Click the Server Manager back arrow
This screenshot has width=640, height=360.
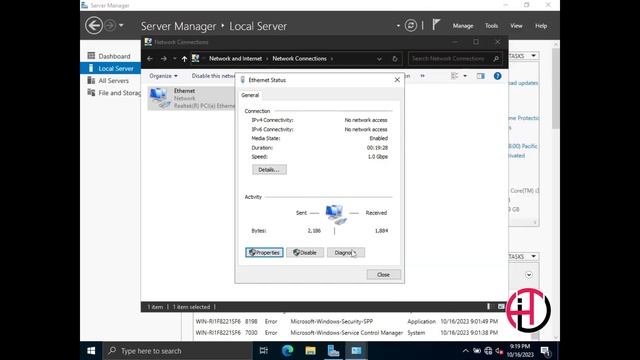coord(94,25)
